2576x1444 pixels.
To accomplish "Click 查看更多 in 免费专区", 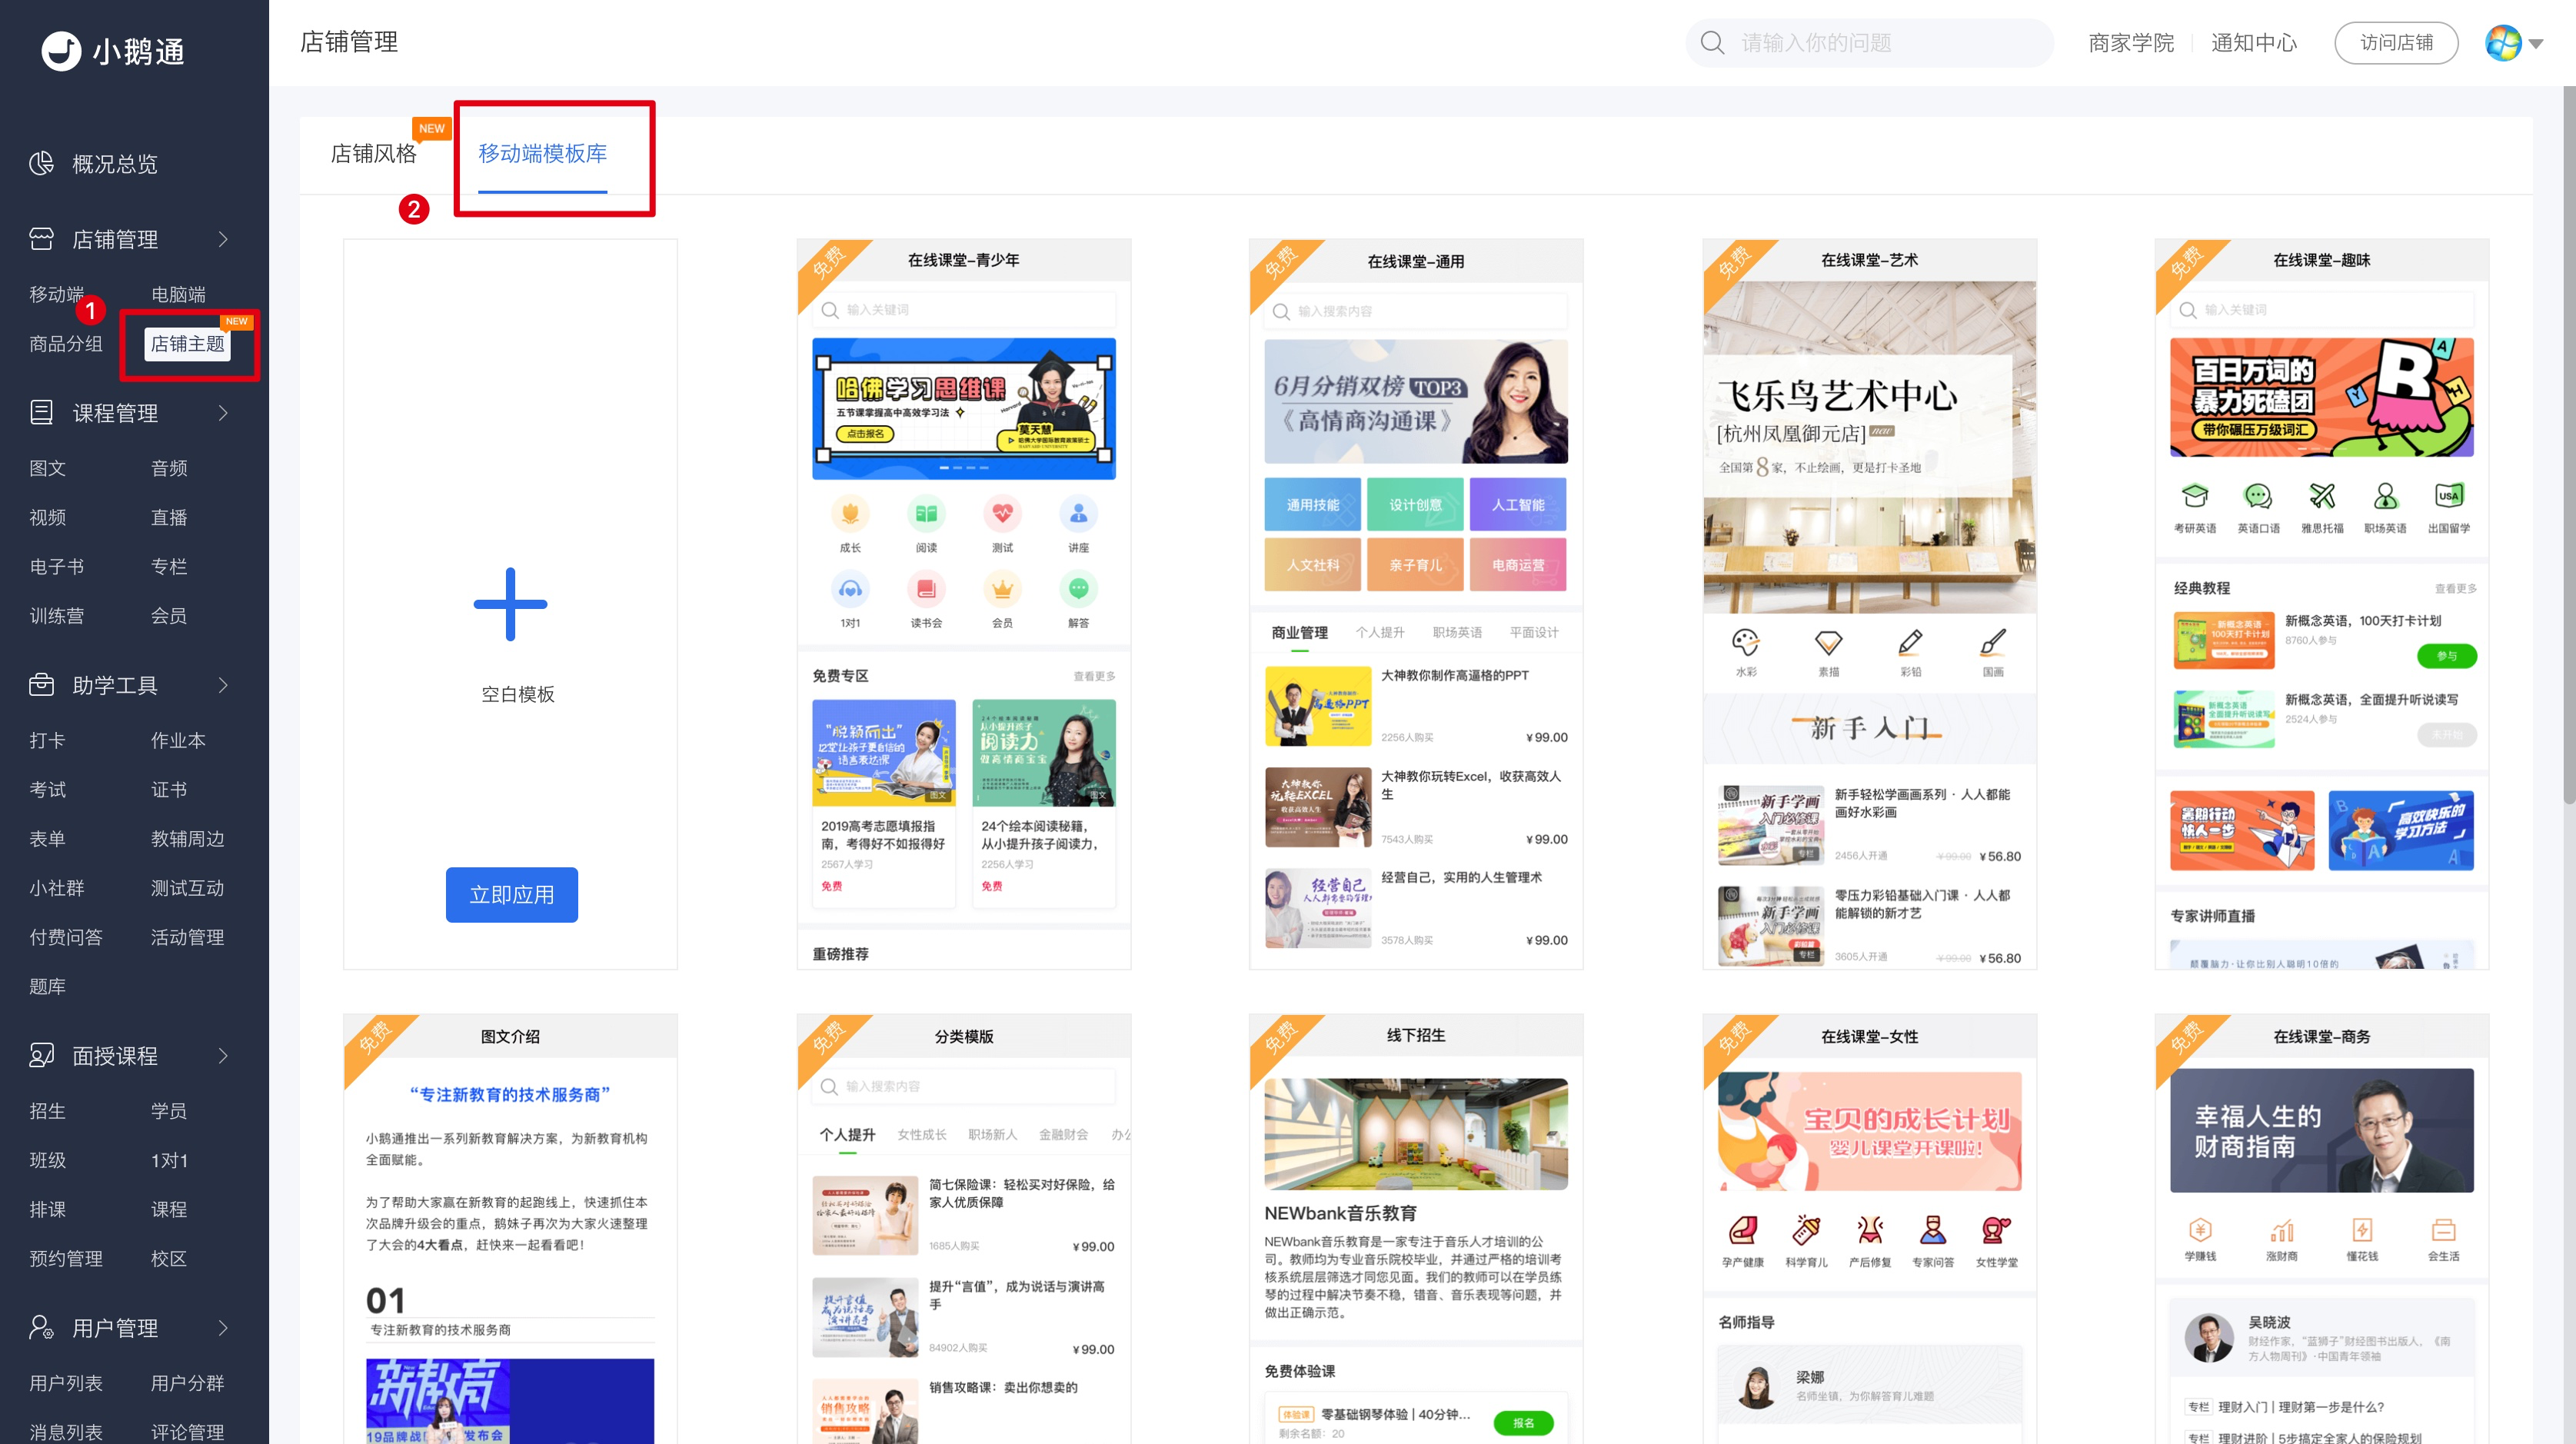I will [1094, 677].
